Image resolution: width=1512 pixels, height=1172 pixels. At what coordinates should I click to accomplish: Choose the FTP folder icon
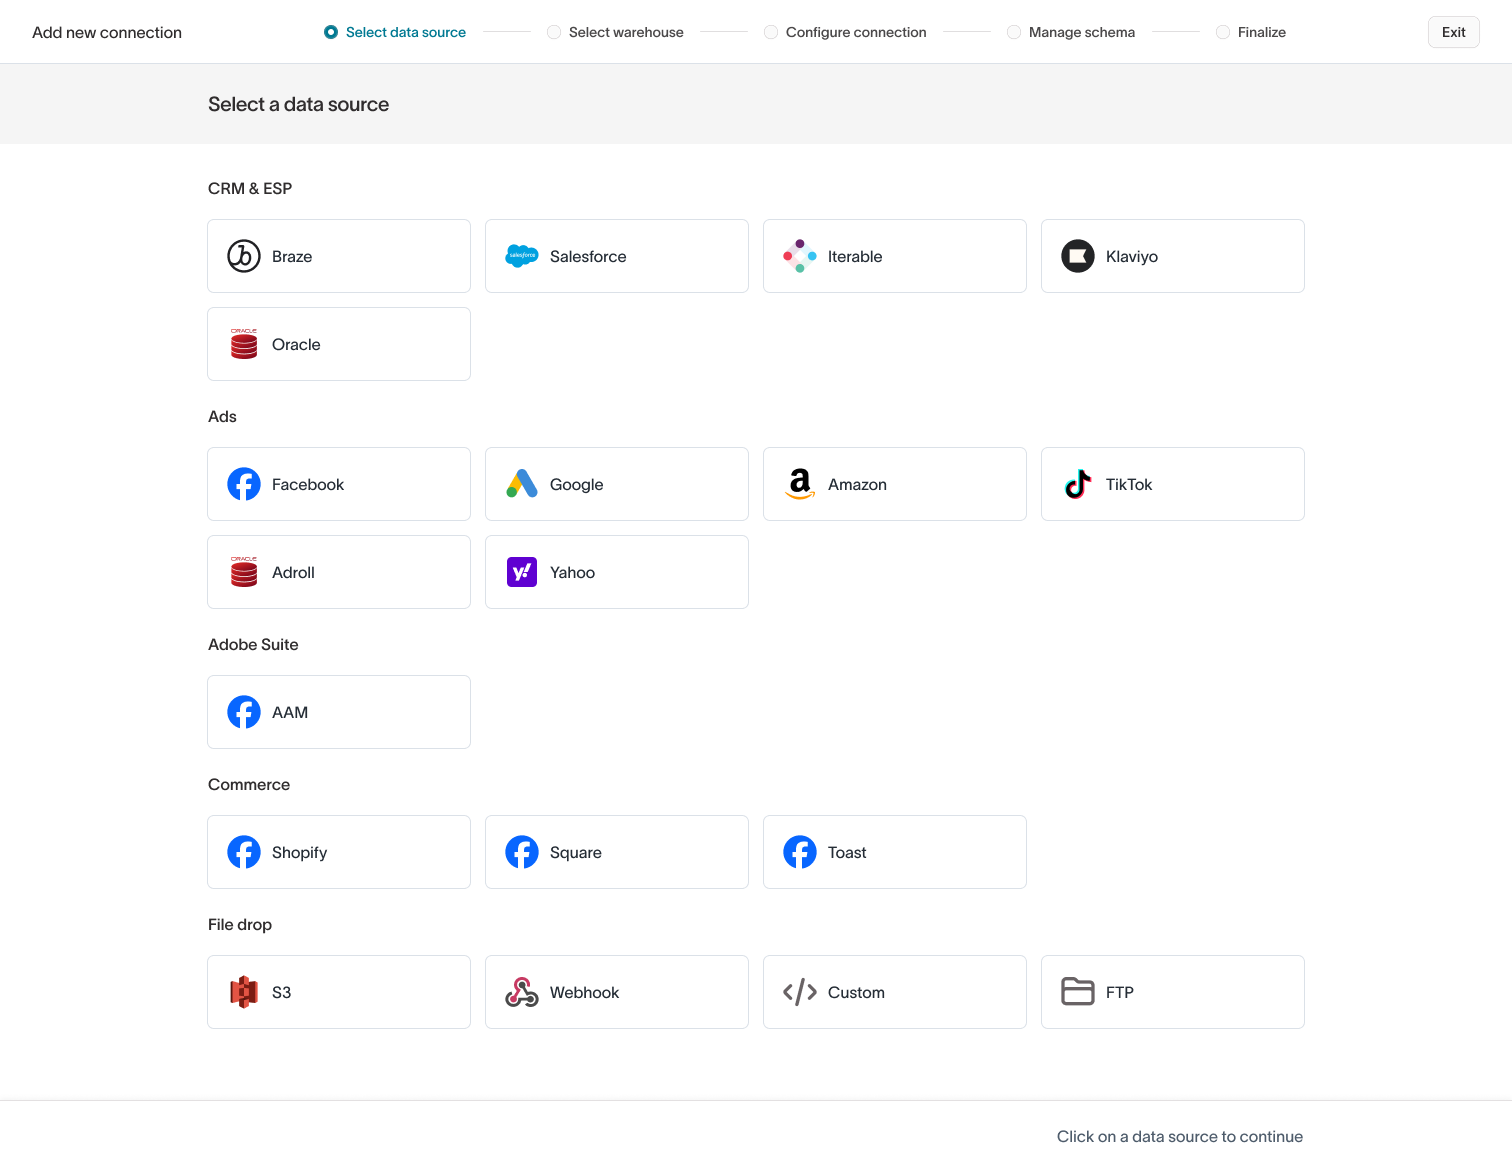pyautogui.click(x=1077, y=992)
